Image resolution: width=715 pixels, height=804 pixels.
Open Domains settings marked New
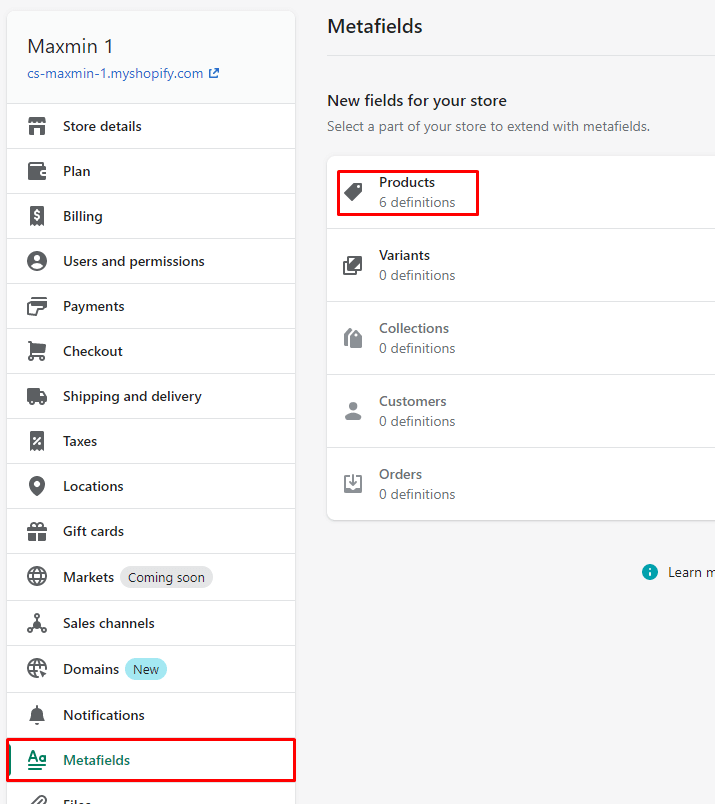point(91,669)
